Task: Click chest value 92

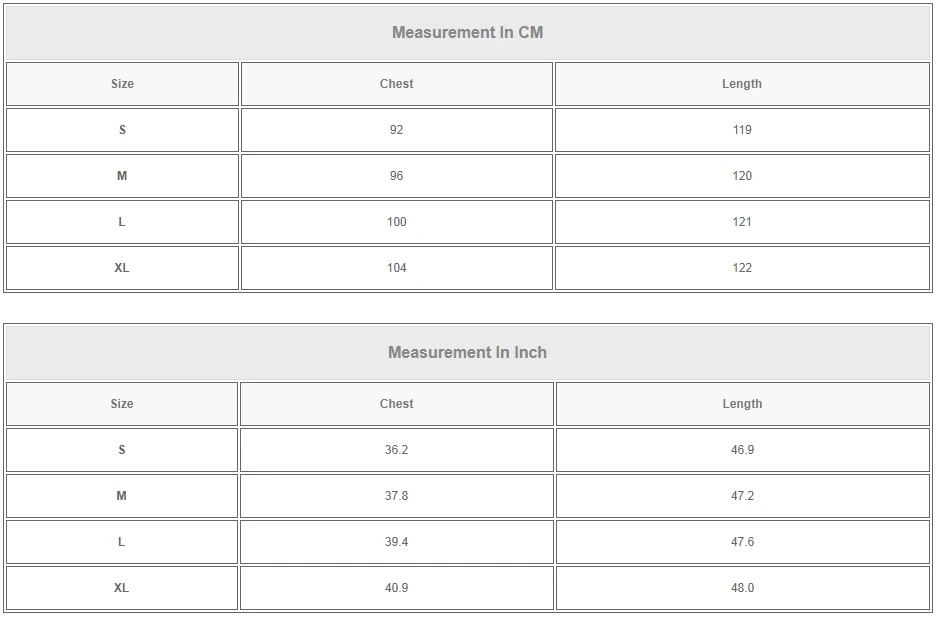Action: point(396,130)
